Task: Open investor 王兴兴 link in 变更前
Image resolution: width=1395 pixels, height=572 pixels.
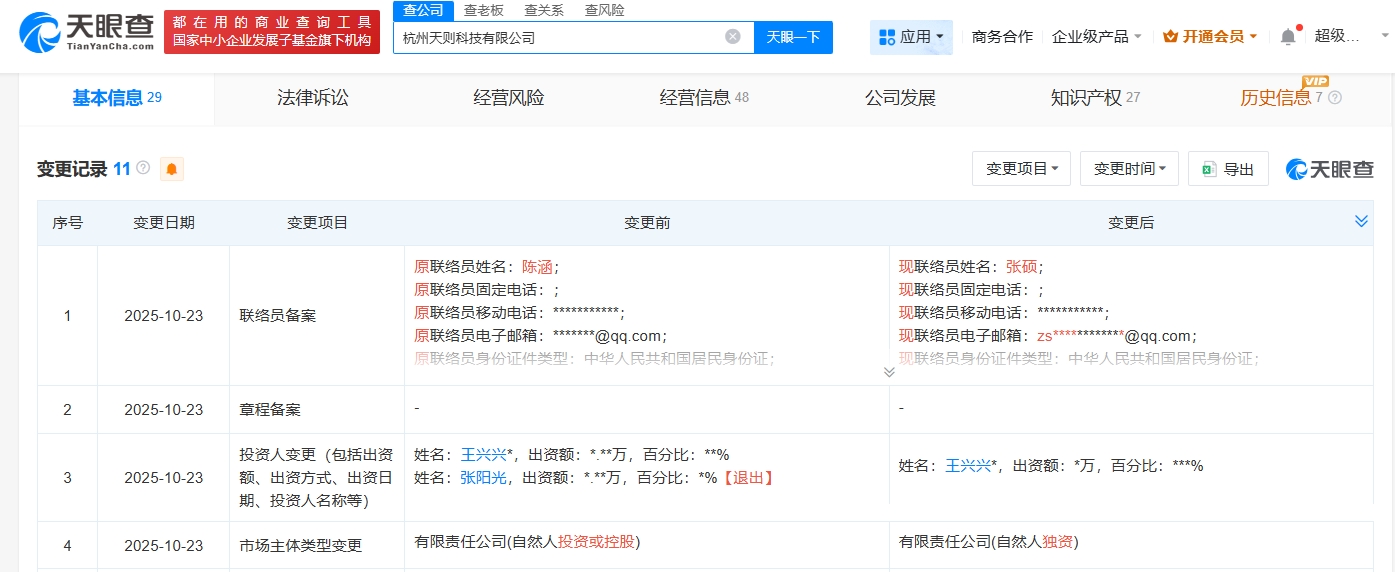Action: [x=481, y=453]
